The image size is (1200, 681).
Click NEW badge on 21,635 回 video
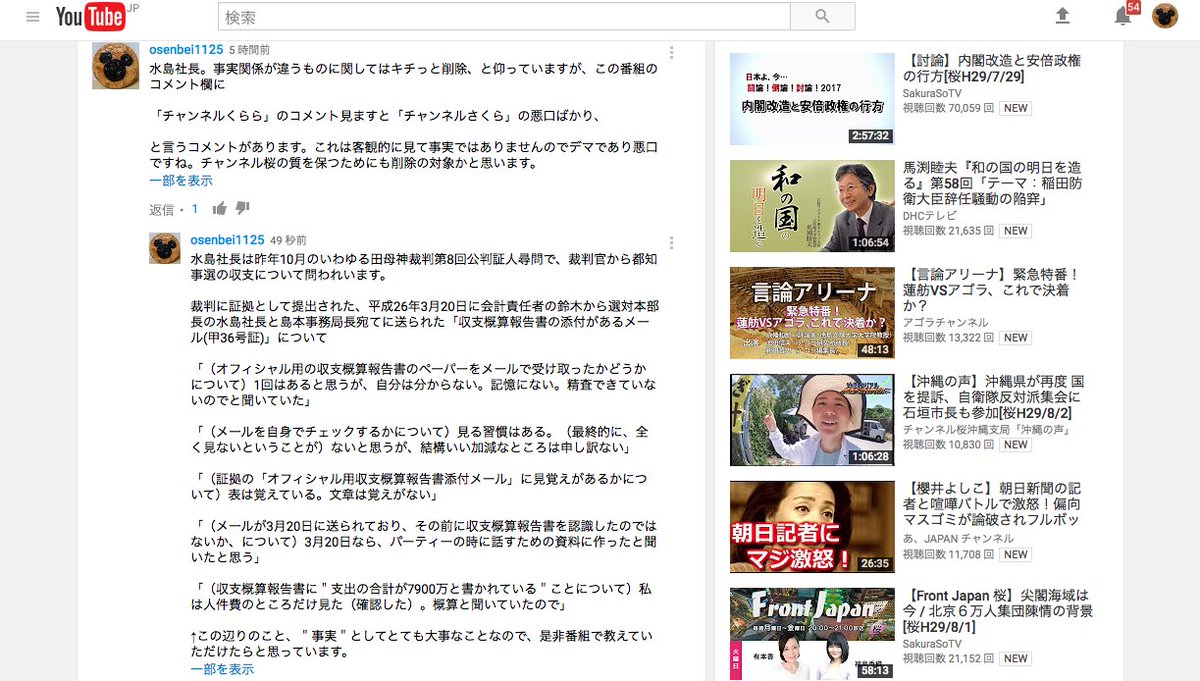coord(1016,230)
